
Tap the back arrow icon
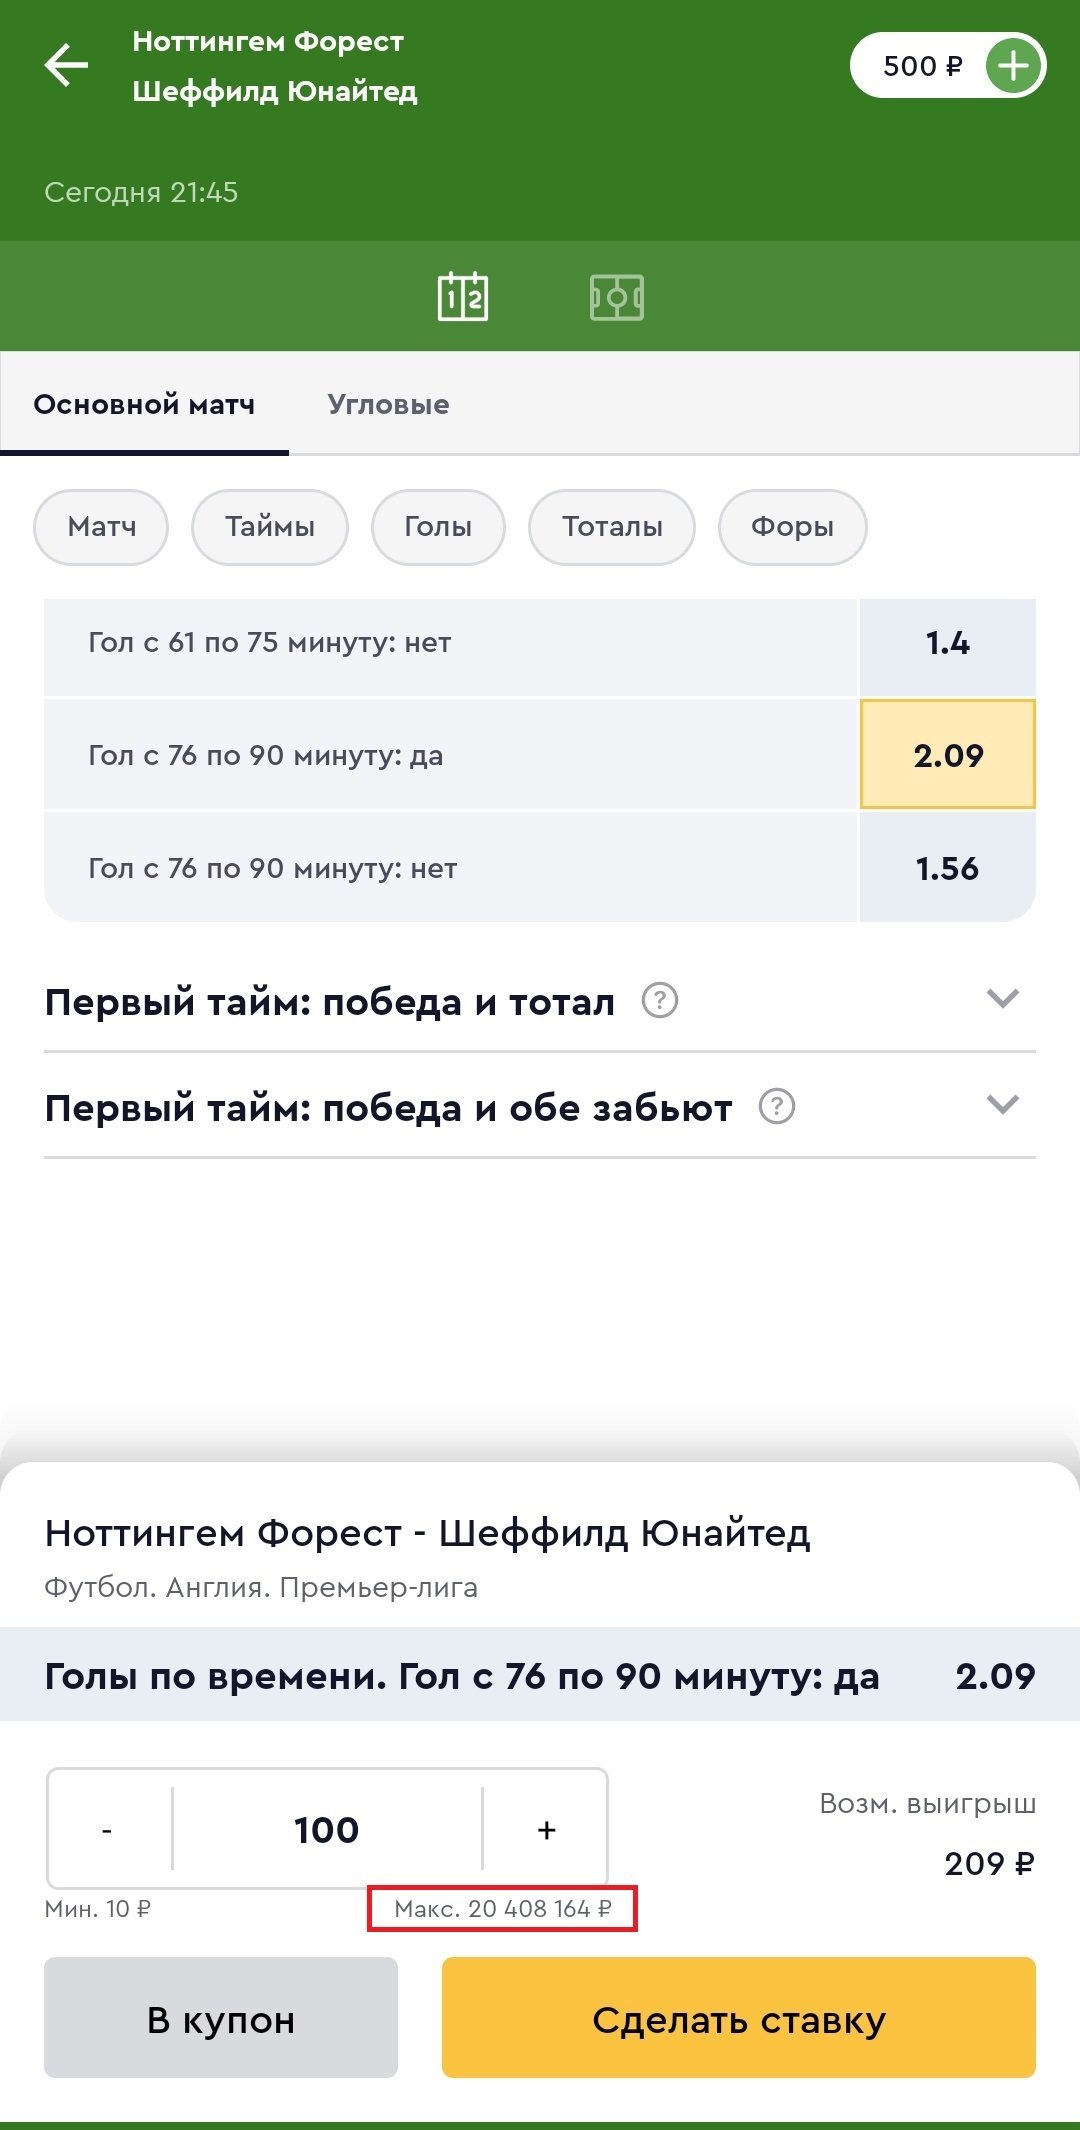click(67, 66)
